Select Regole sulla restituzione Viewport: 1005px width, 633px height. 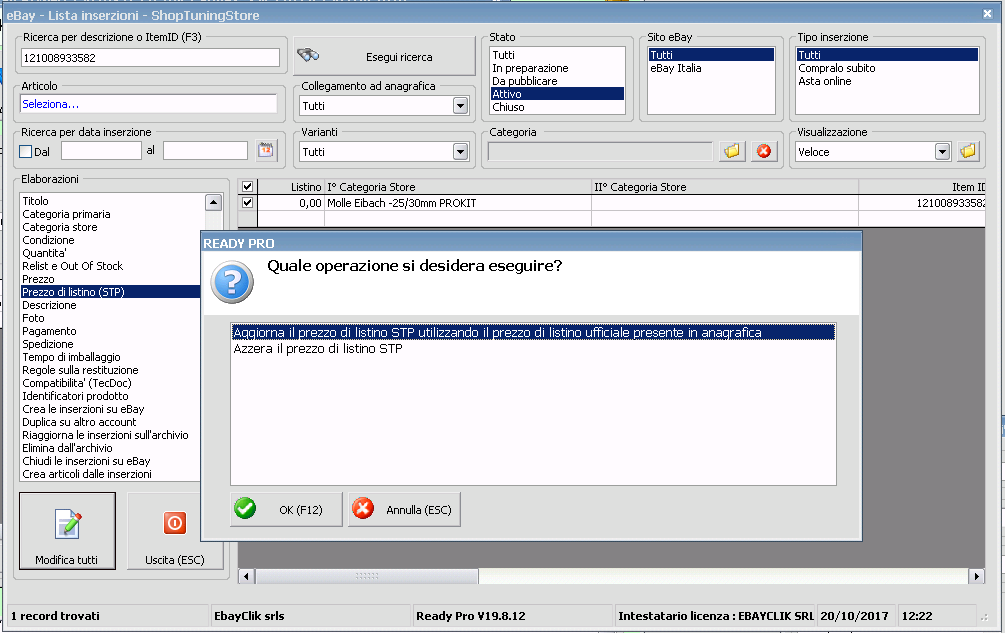tap(80, 370)
